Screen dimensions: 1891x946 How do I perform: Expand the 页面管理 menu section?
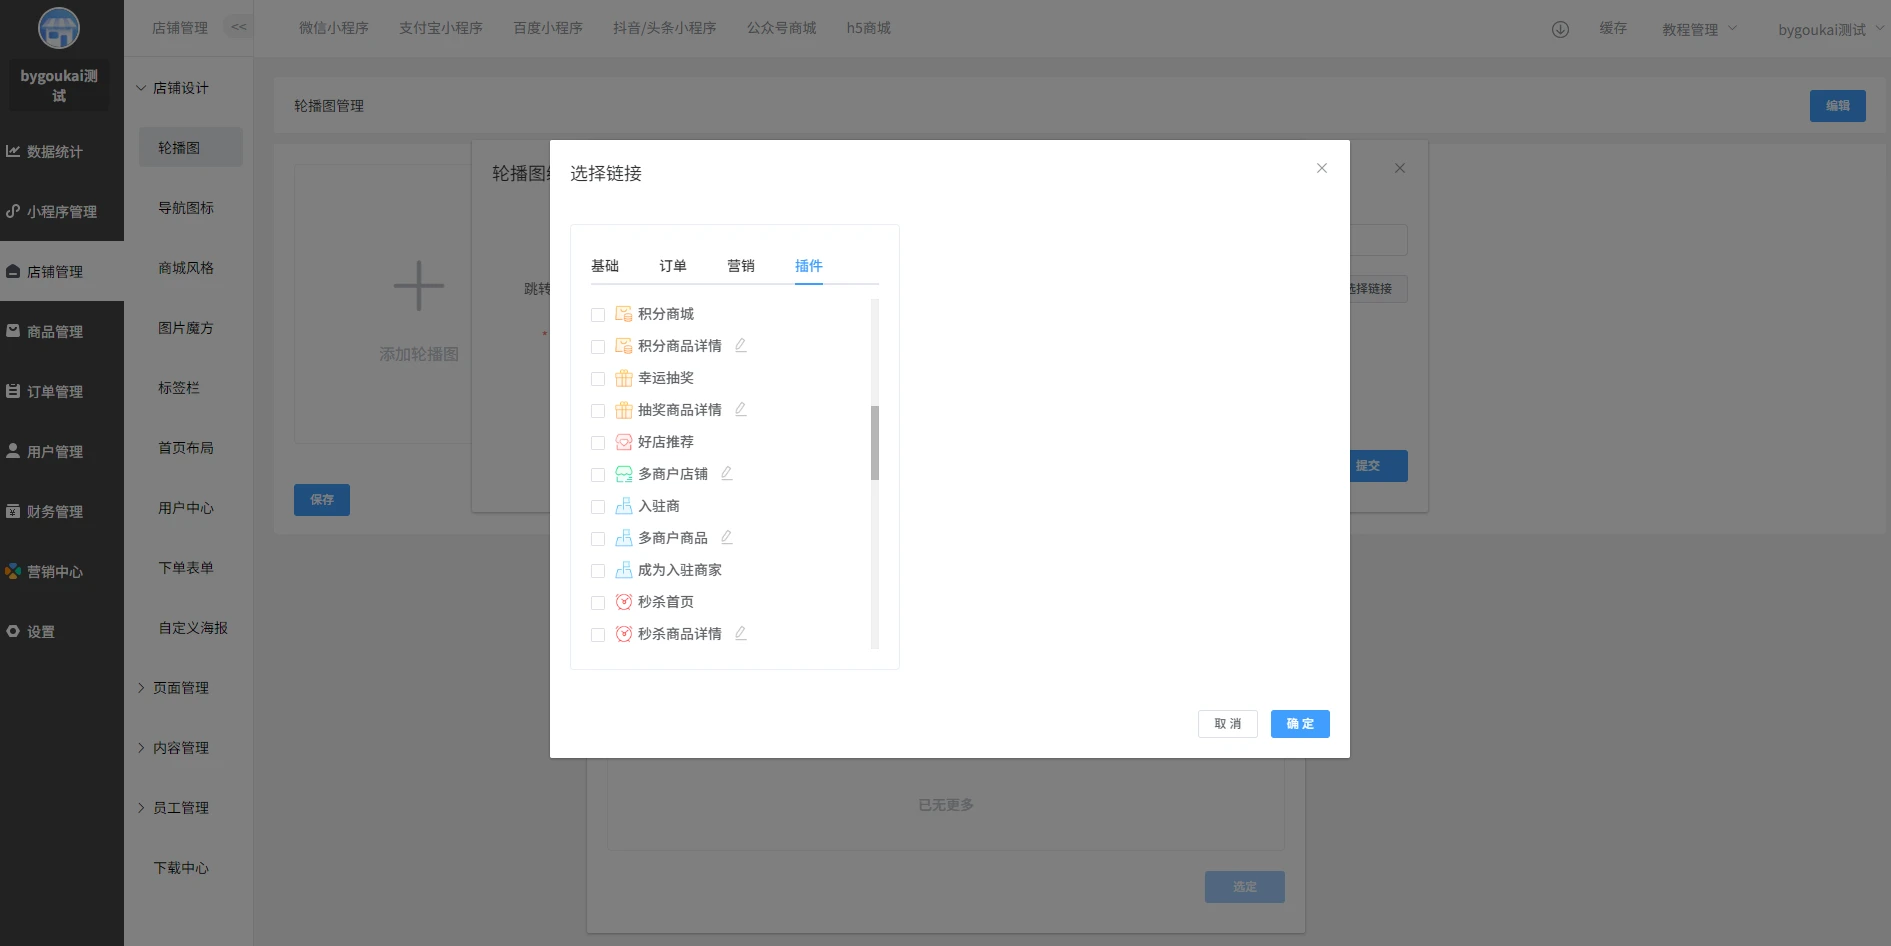tap(180, 688)
